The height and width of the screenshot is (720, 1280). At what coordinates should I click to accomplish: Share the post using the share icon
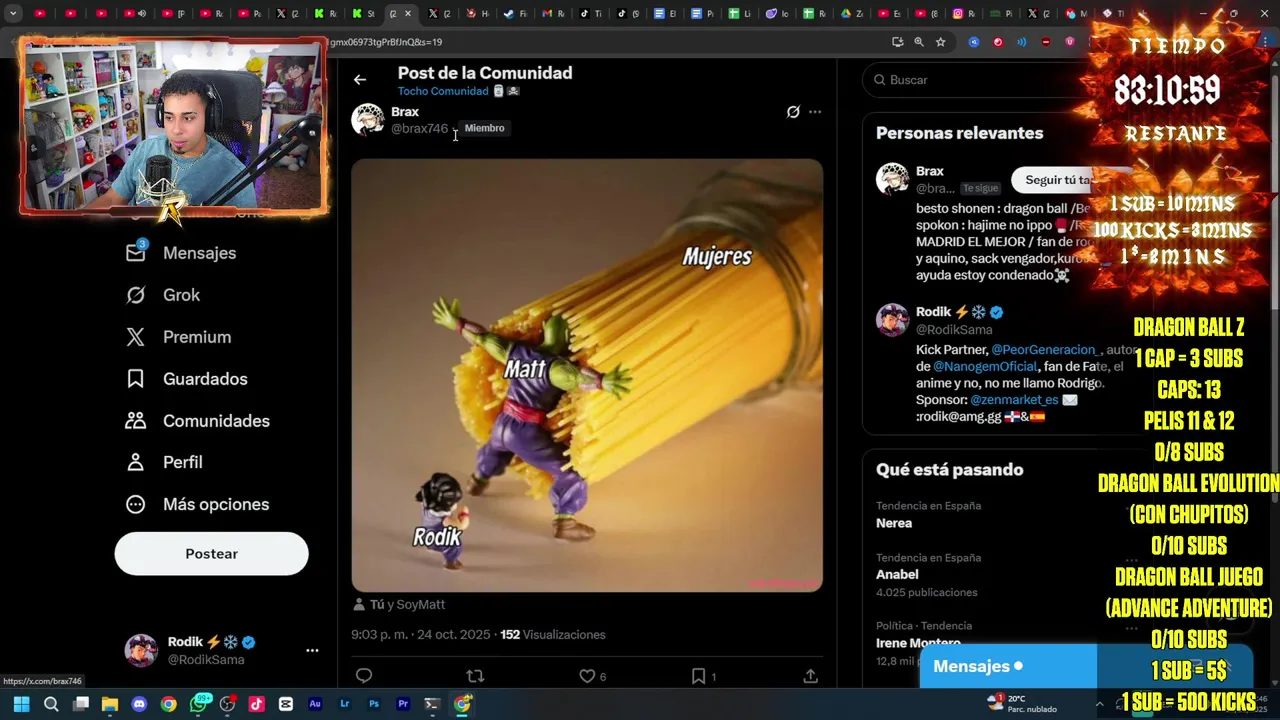(x=810, y=676)
